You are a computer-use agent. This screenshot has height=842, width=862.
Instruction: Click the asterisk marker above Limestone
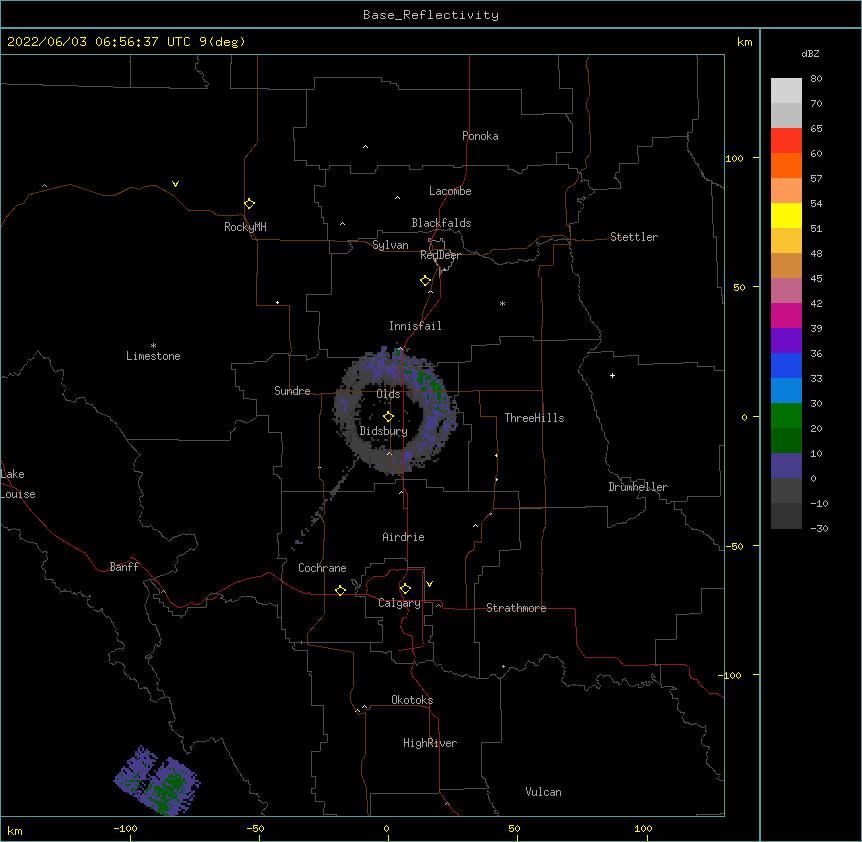pos(153,345)
